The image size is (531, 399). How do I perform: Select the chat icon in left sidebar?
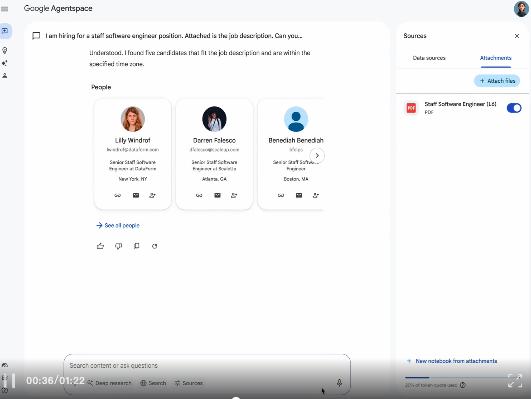pyautogui.click(x=5, y=31)
